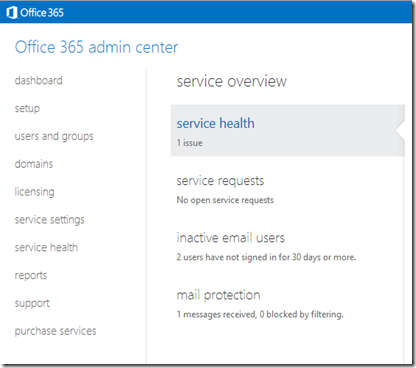The width and height of the screenshot is (416, 368).
Task: Open users and groups
Action: click(54, 136)
